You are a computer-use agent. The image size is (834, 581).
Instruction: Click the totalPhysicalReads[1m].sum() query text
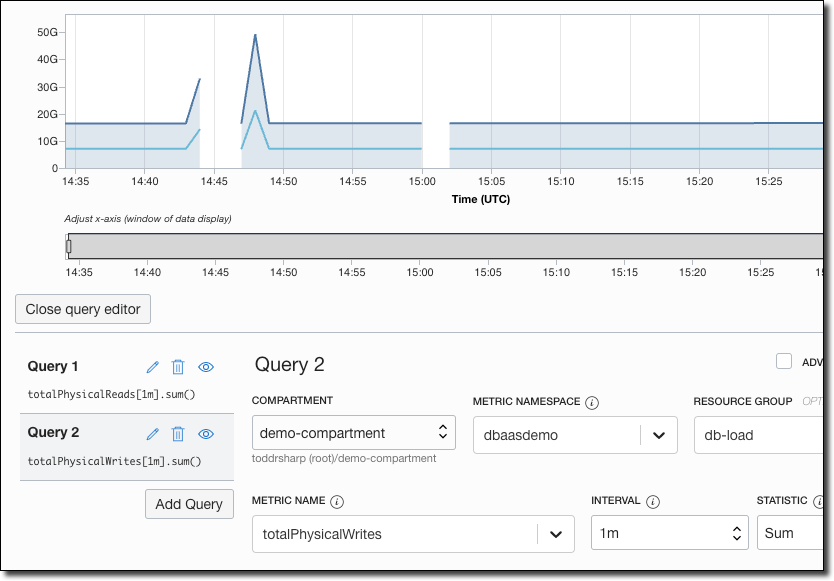112,394
